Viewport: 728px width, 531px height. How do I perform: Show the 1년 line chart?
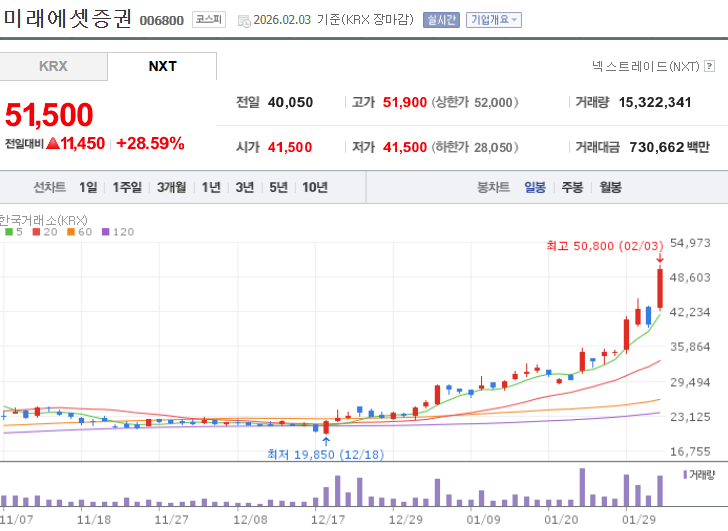click(x=211, y=187)
